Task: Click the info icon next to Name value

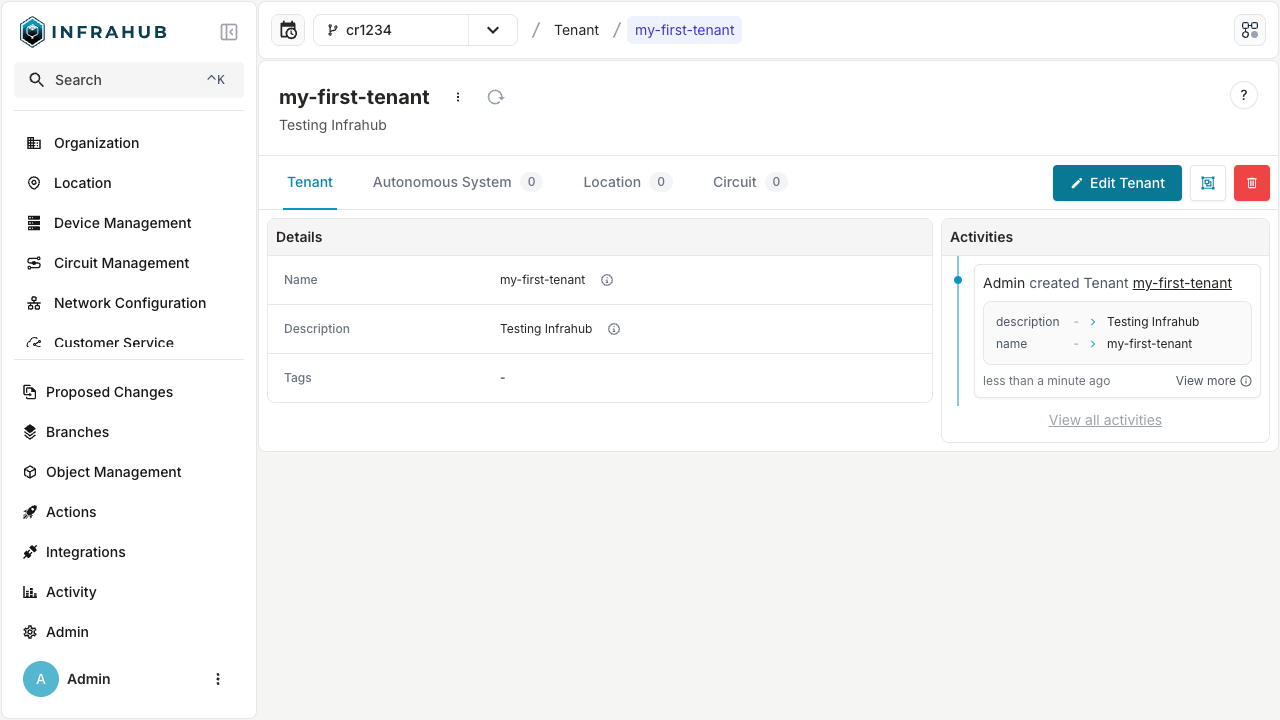Action: point(607,280)
